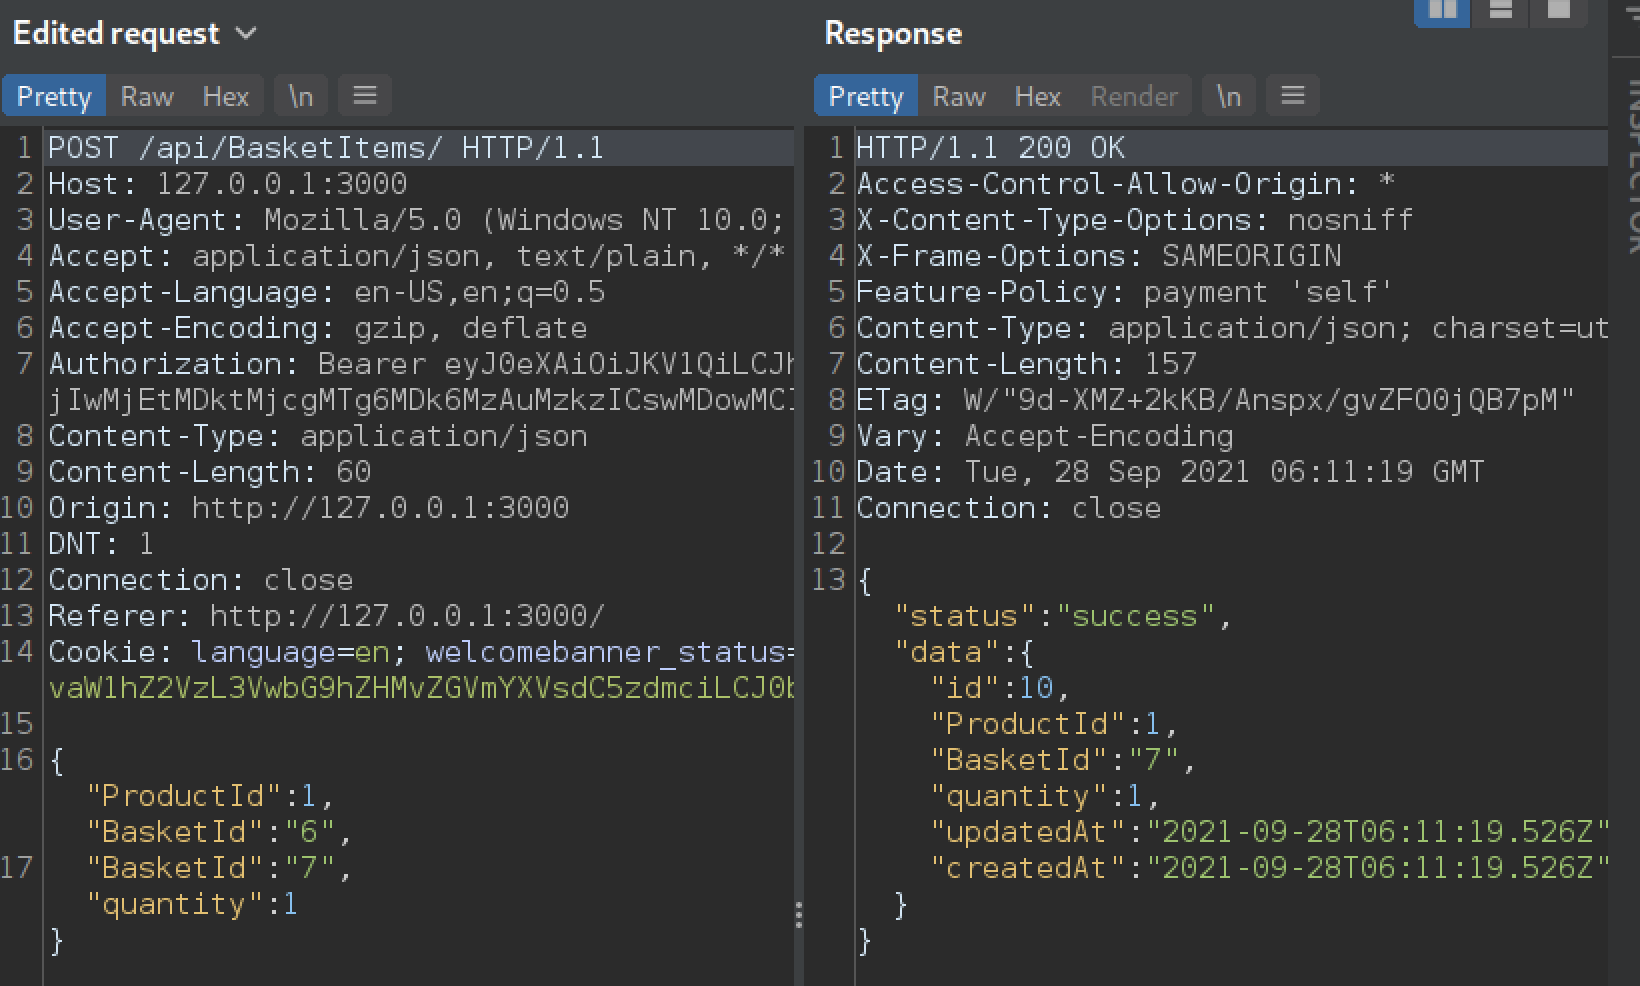
Task: Click the Vary: Accept-Encoding header
Action: pos(1045,436)
